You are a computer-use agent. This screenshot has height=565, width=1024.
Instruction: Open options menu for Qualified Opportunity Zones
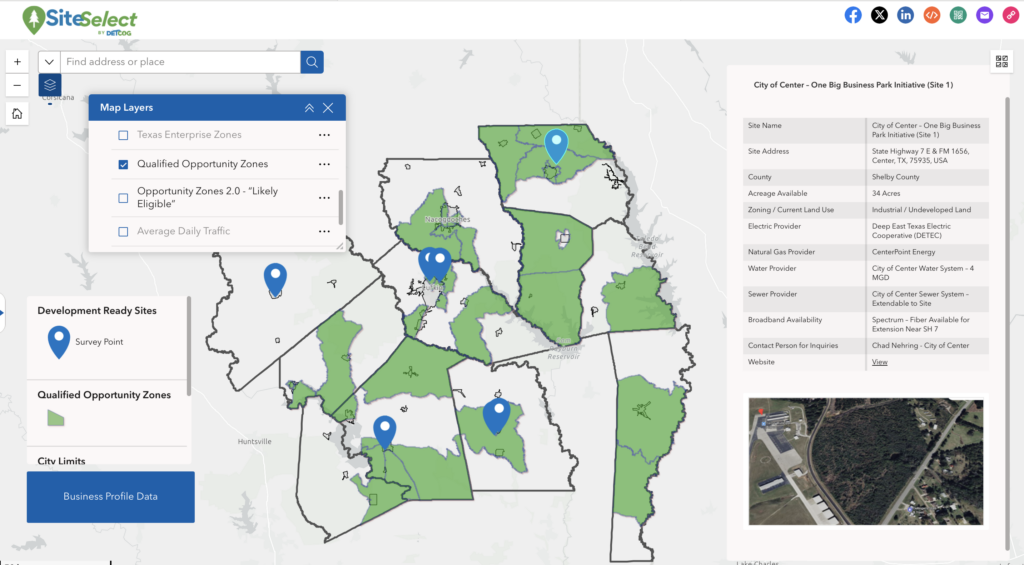[x=324, y=165]
